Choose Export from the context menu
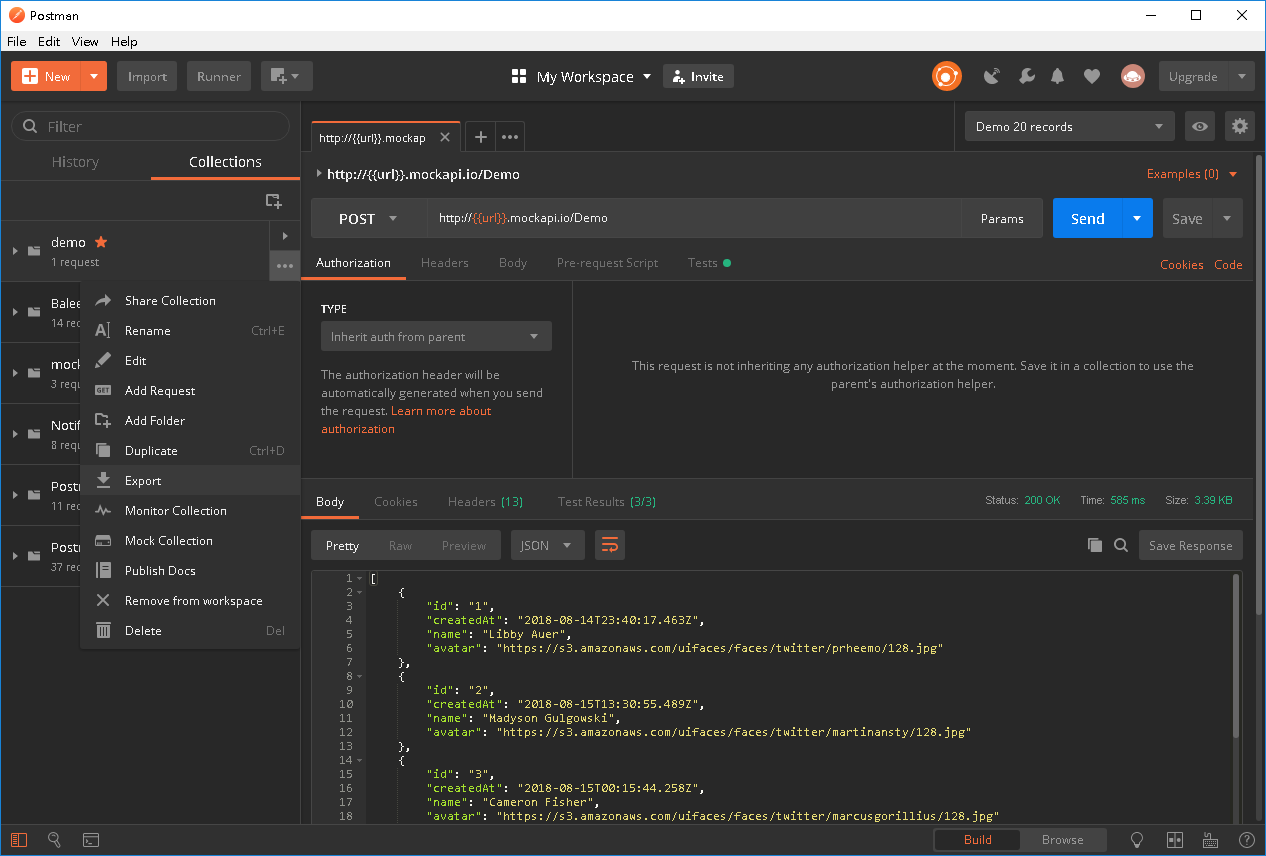 coord(190,481)
